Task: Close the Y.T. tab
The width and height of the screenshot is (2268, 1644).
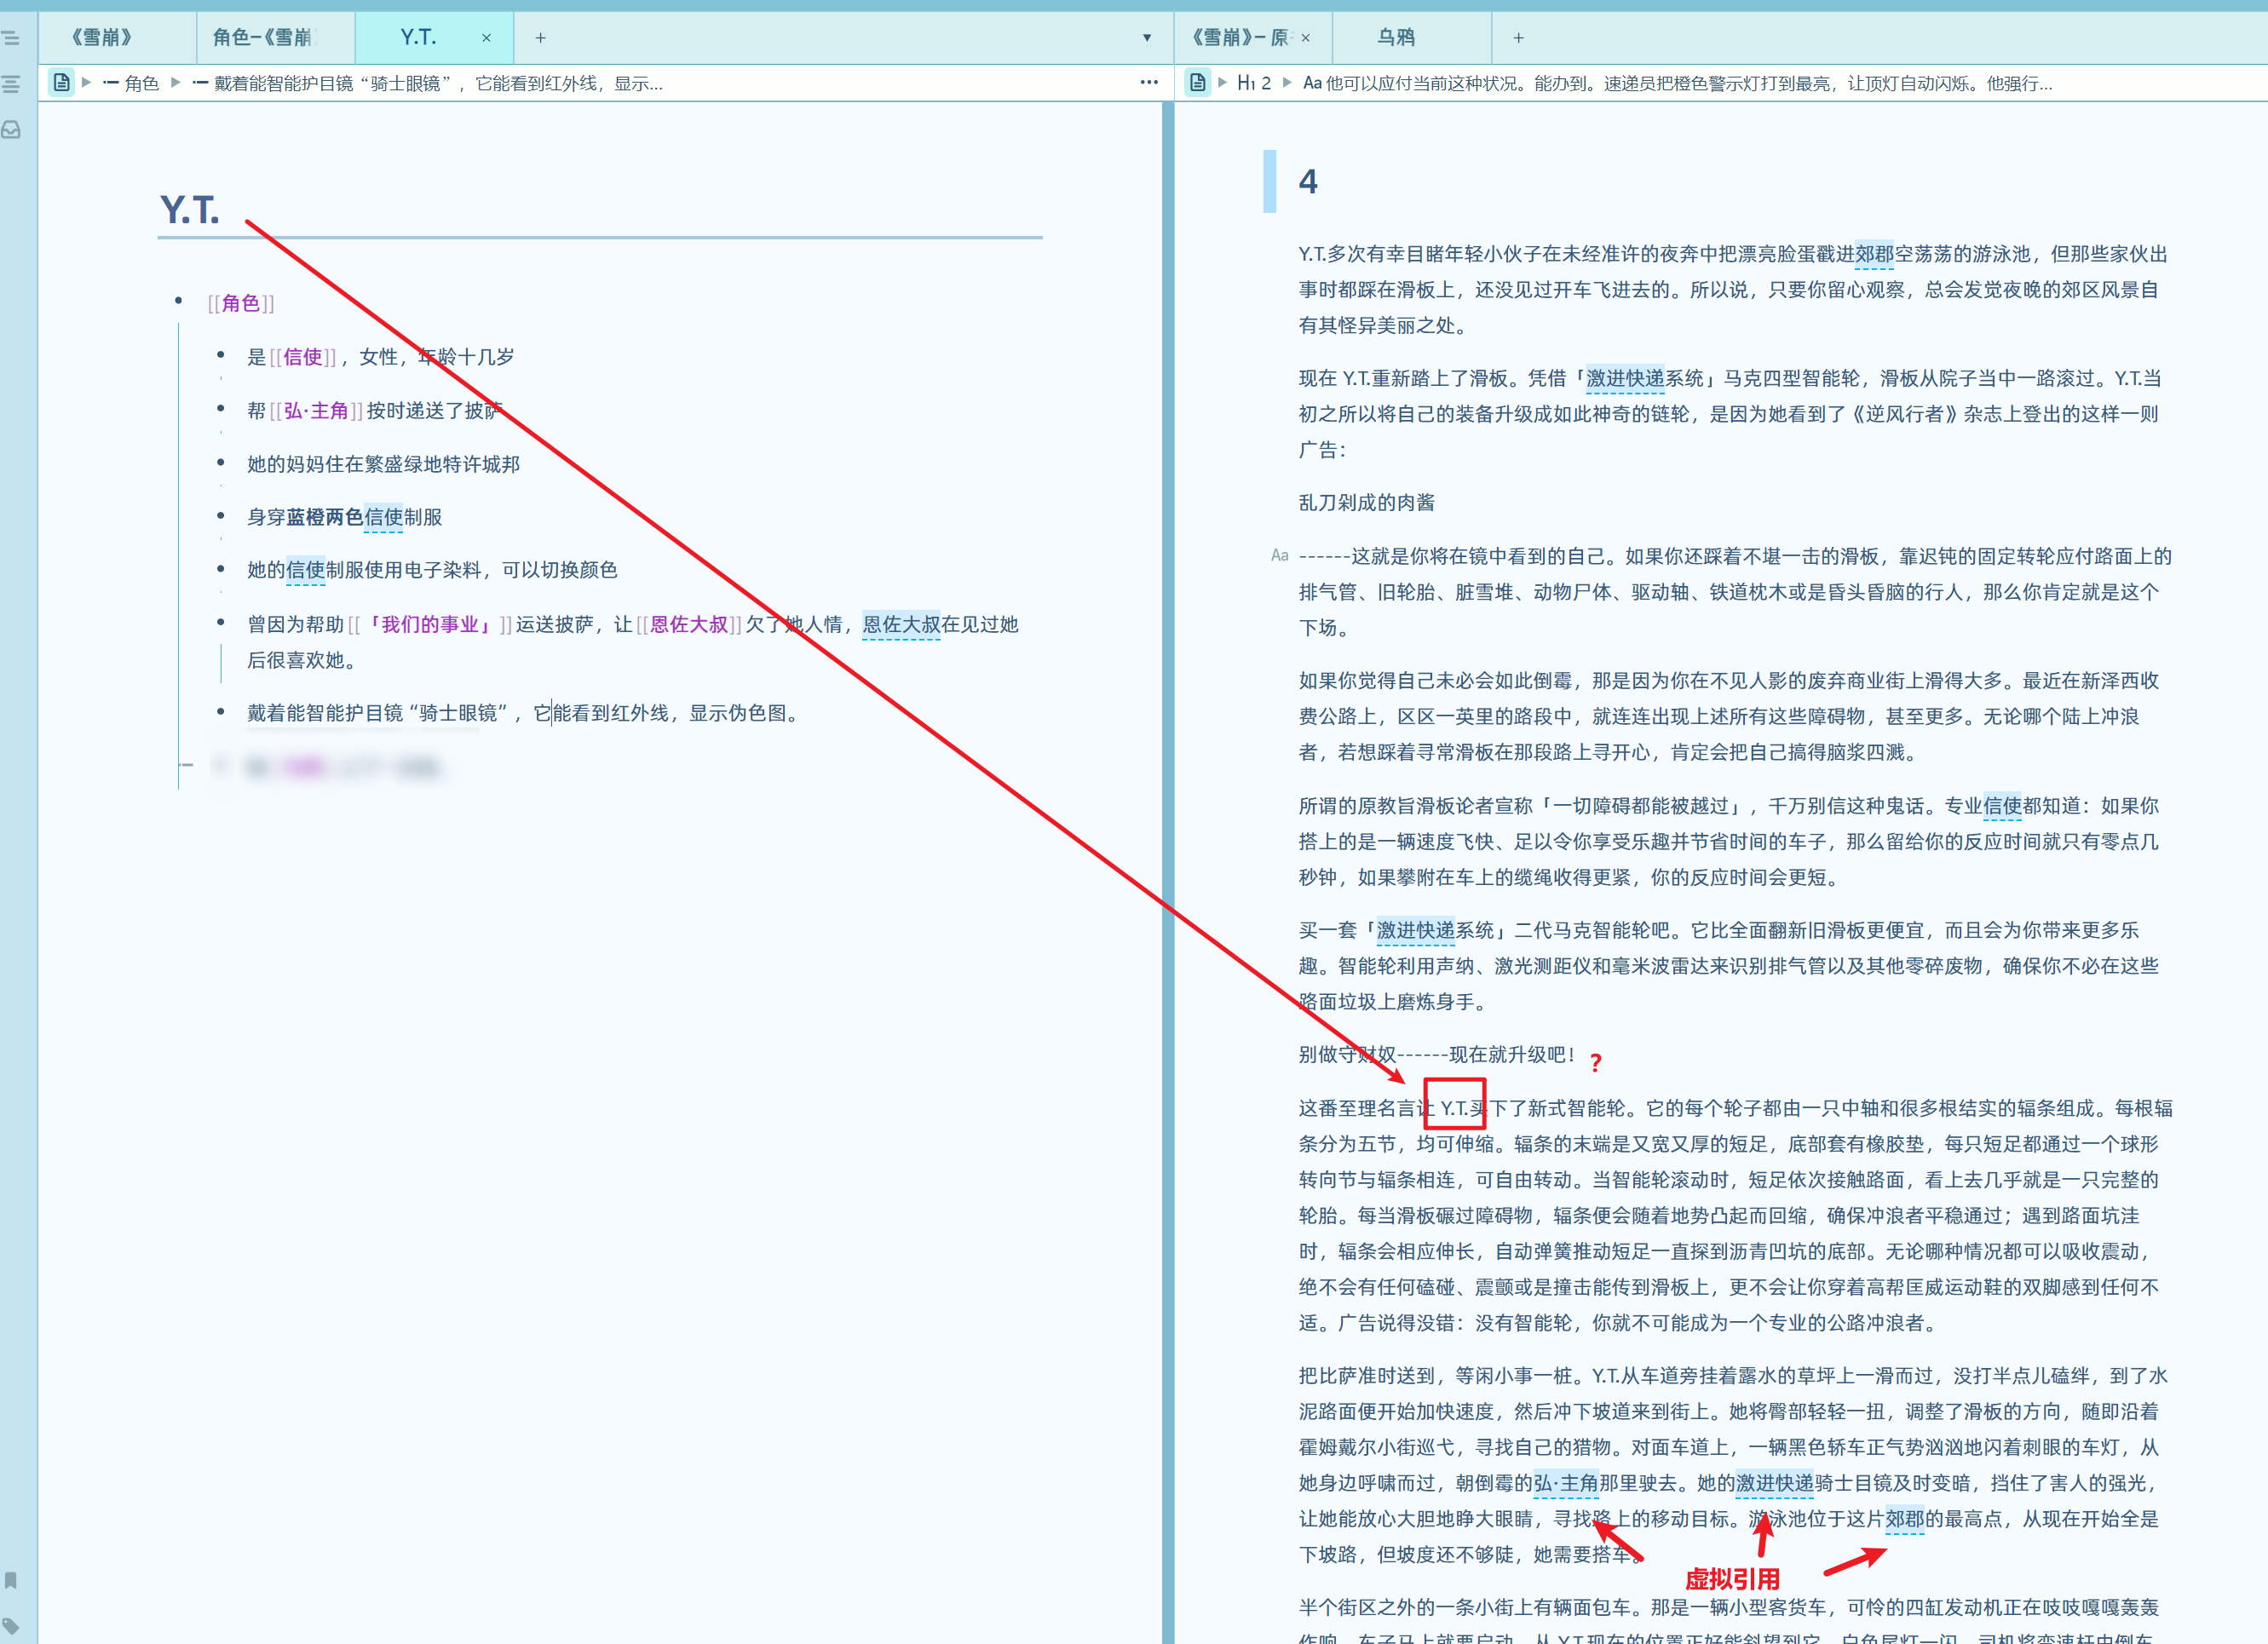Action: pos(486,38)
